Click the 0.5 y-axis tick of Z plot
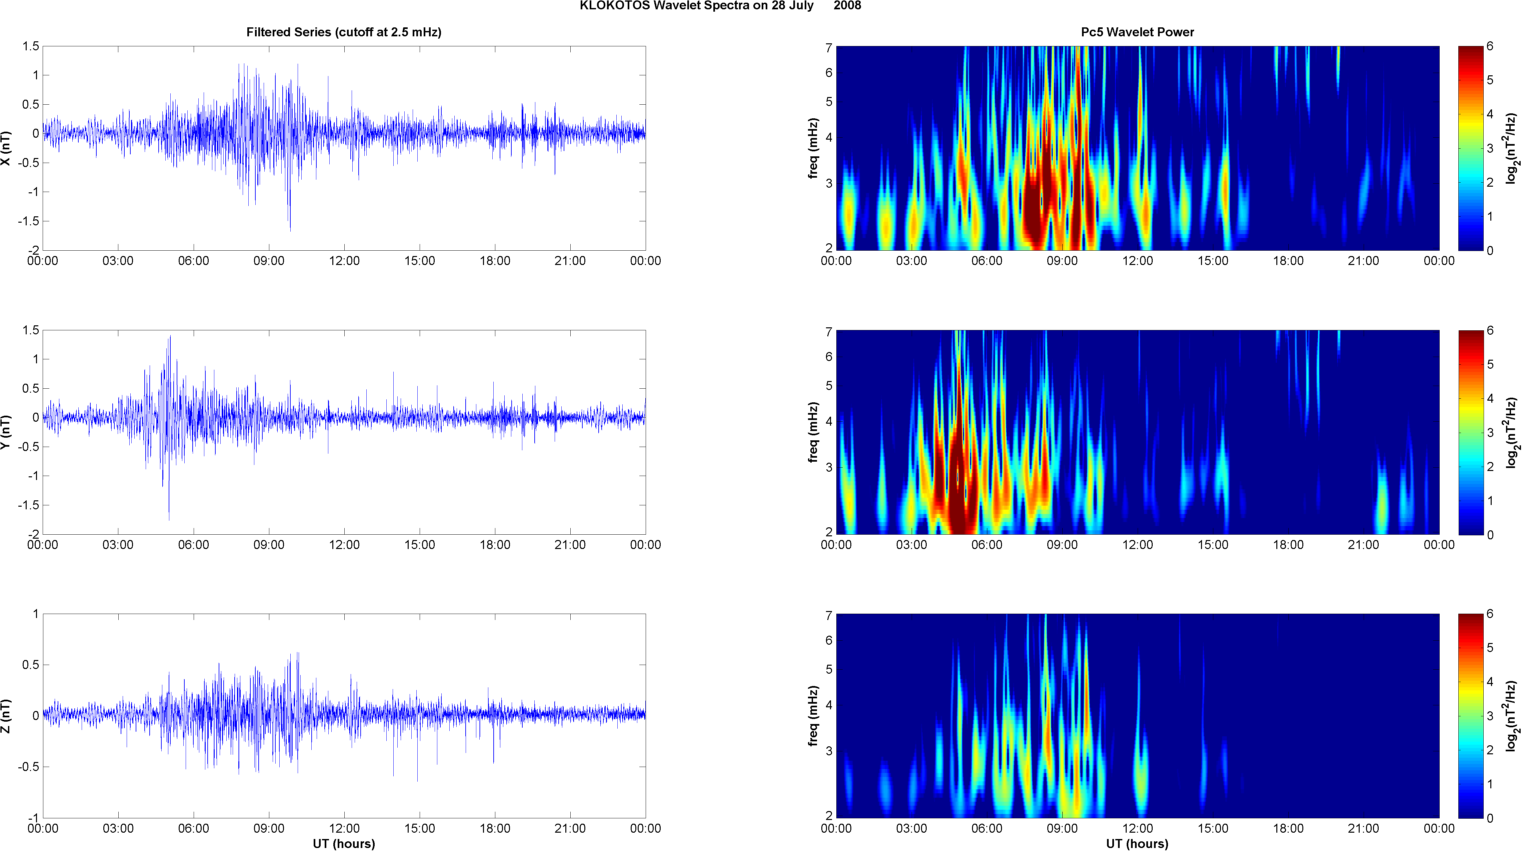This screenshot has width=1522, height=851. (x=30, y=665)
